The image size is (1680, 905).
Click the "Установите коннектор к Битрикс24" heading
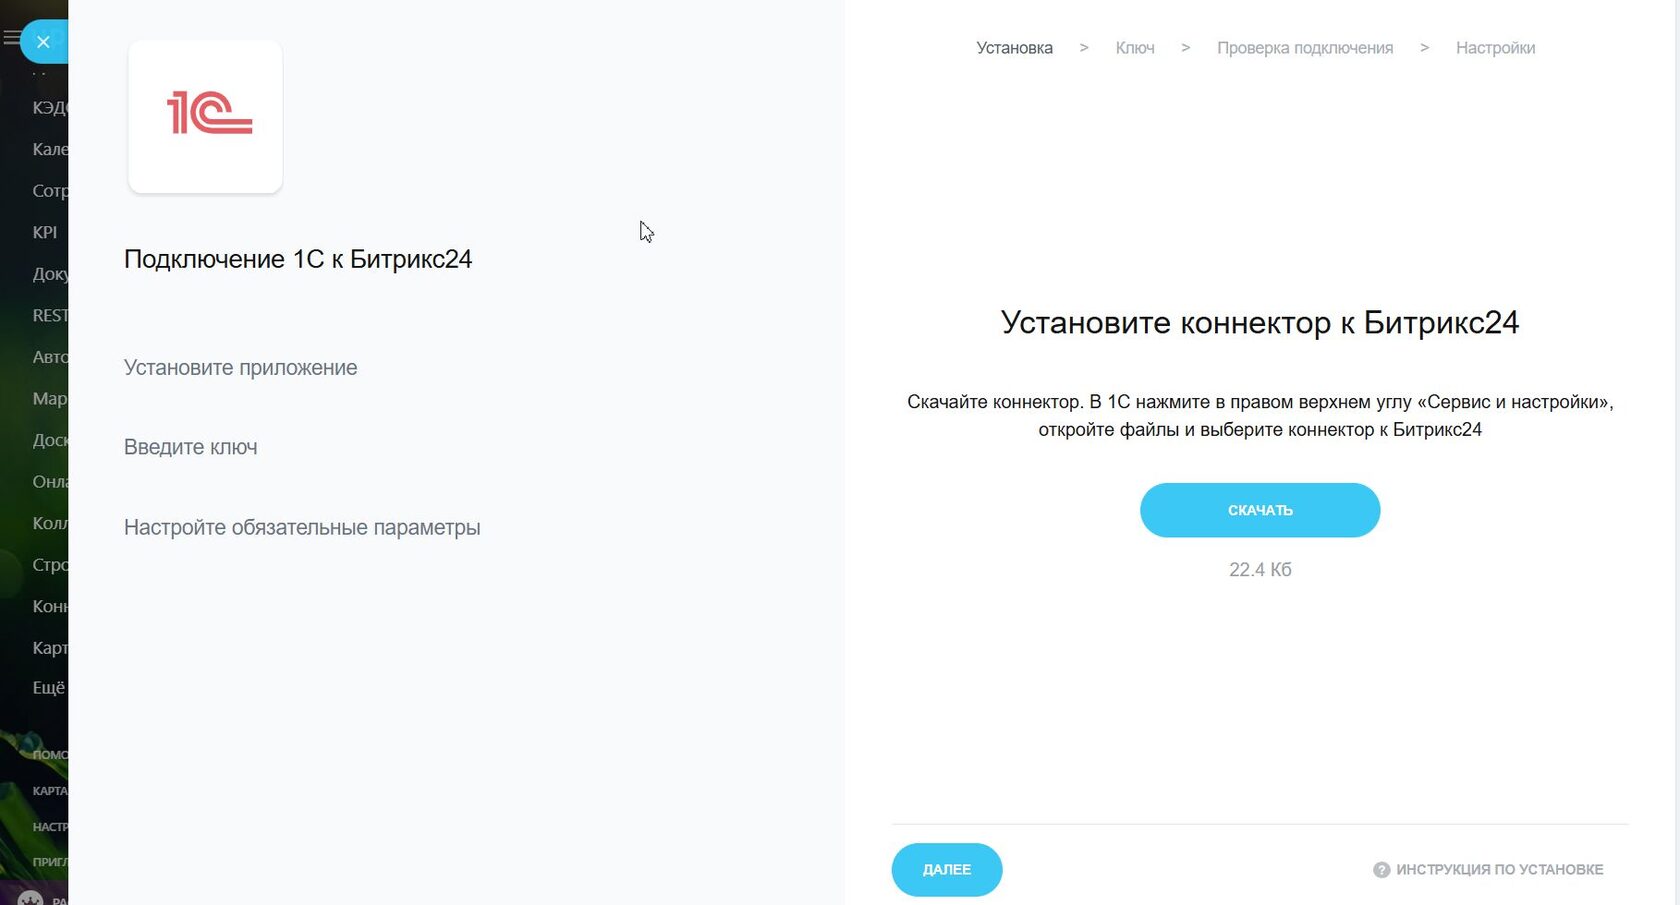(1260, 322)
